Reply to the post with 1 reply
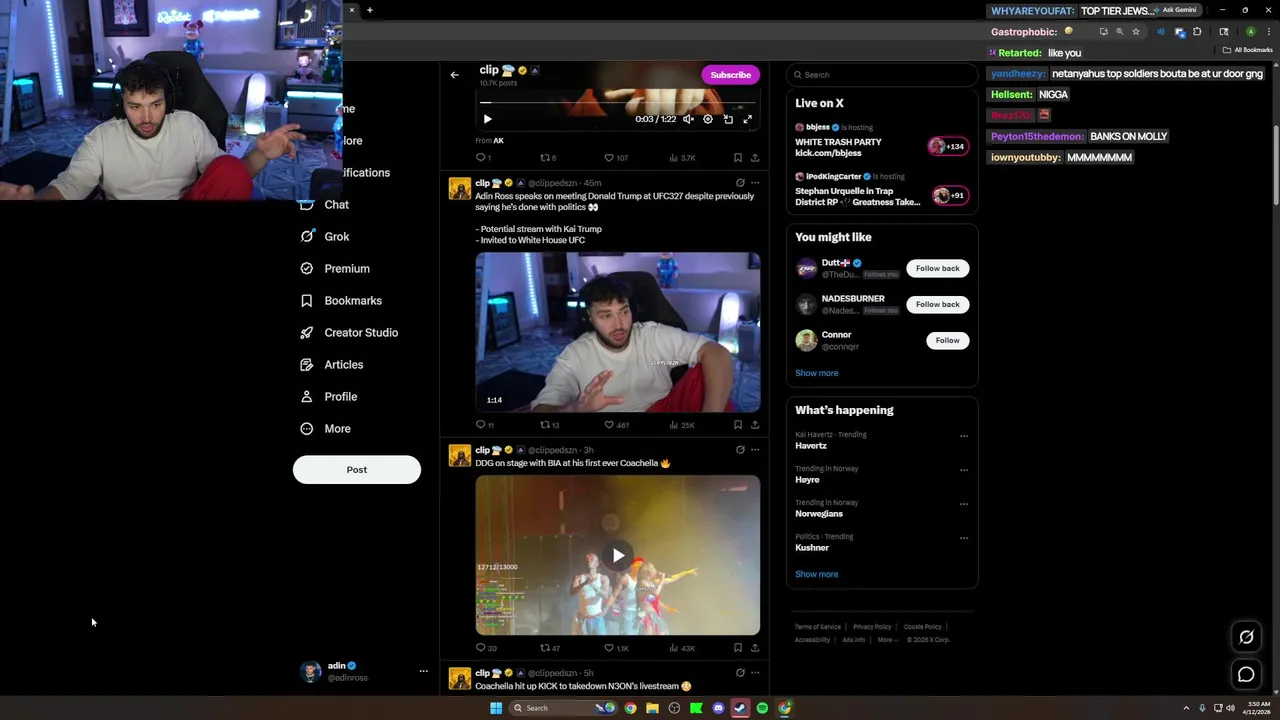The width and height of the screenshot is (1280, 720). (483, 158)
